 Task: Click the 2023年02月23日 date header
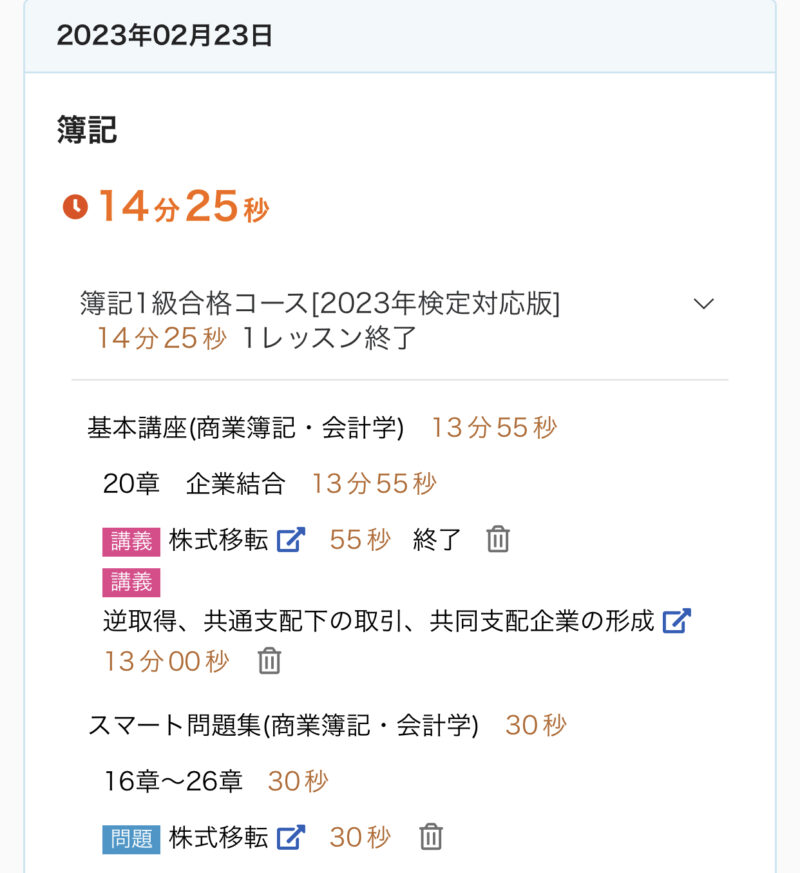coord(165,36)
